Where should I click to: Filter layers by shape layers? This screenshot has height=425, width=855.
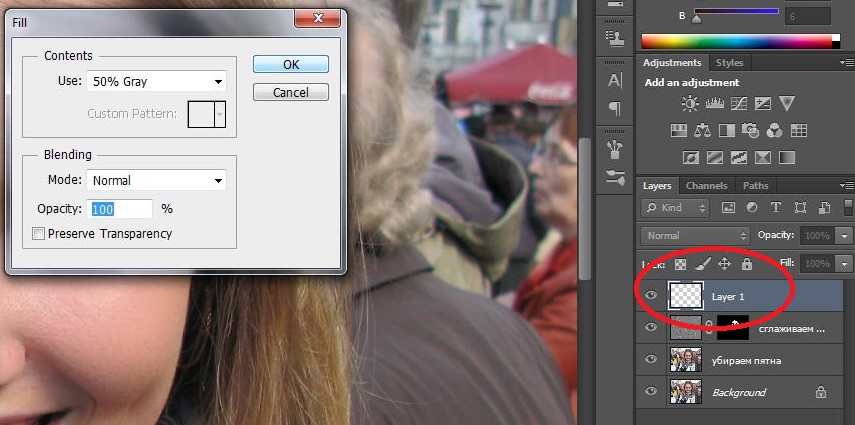click(x=800, y=208)
